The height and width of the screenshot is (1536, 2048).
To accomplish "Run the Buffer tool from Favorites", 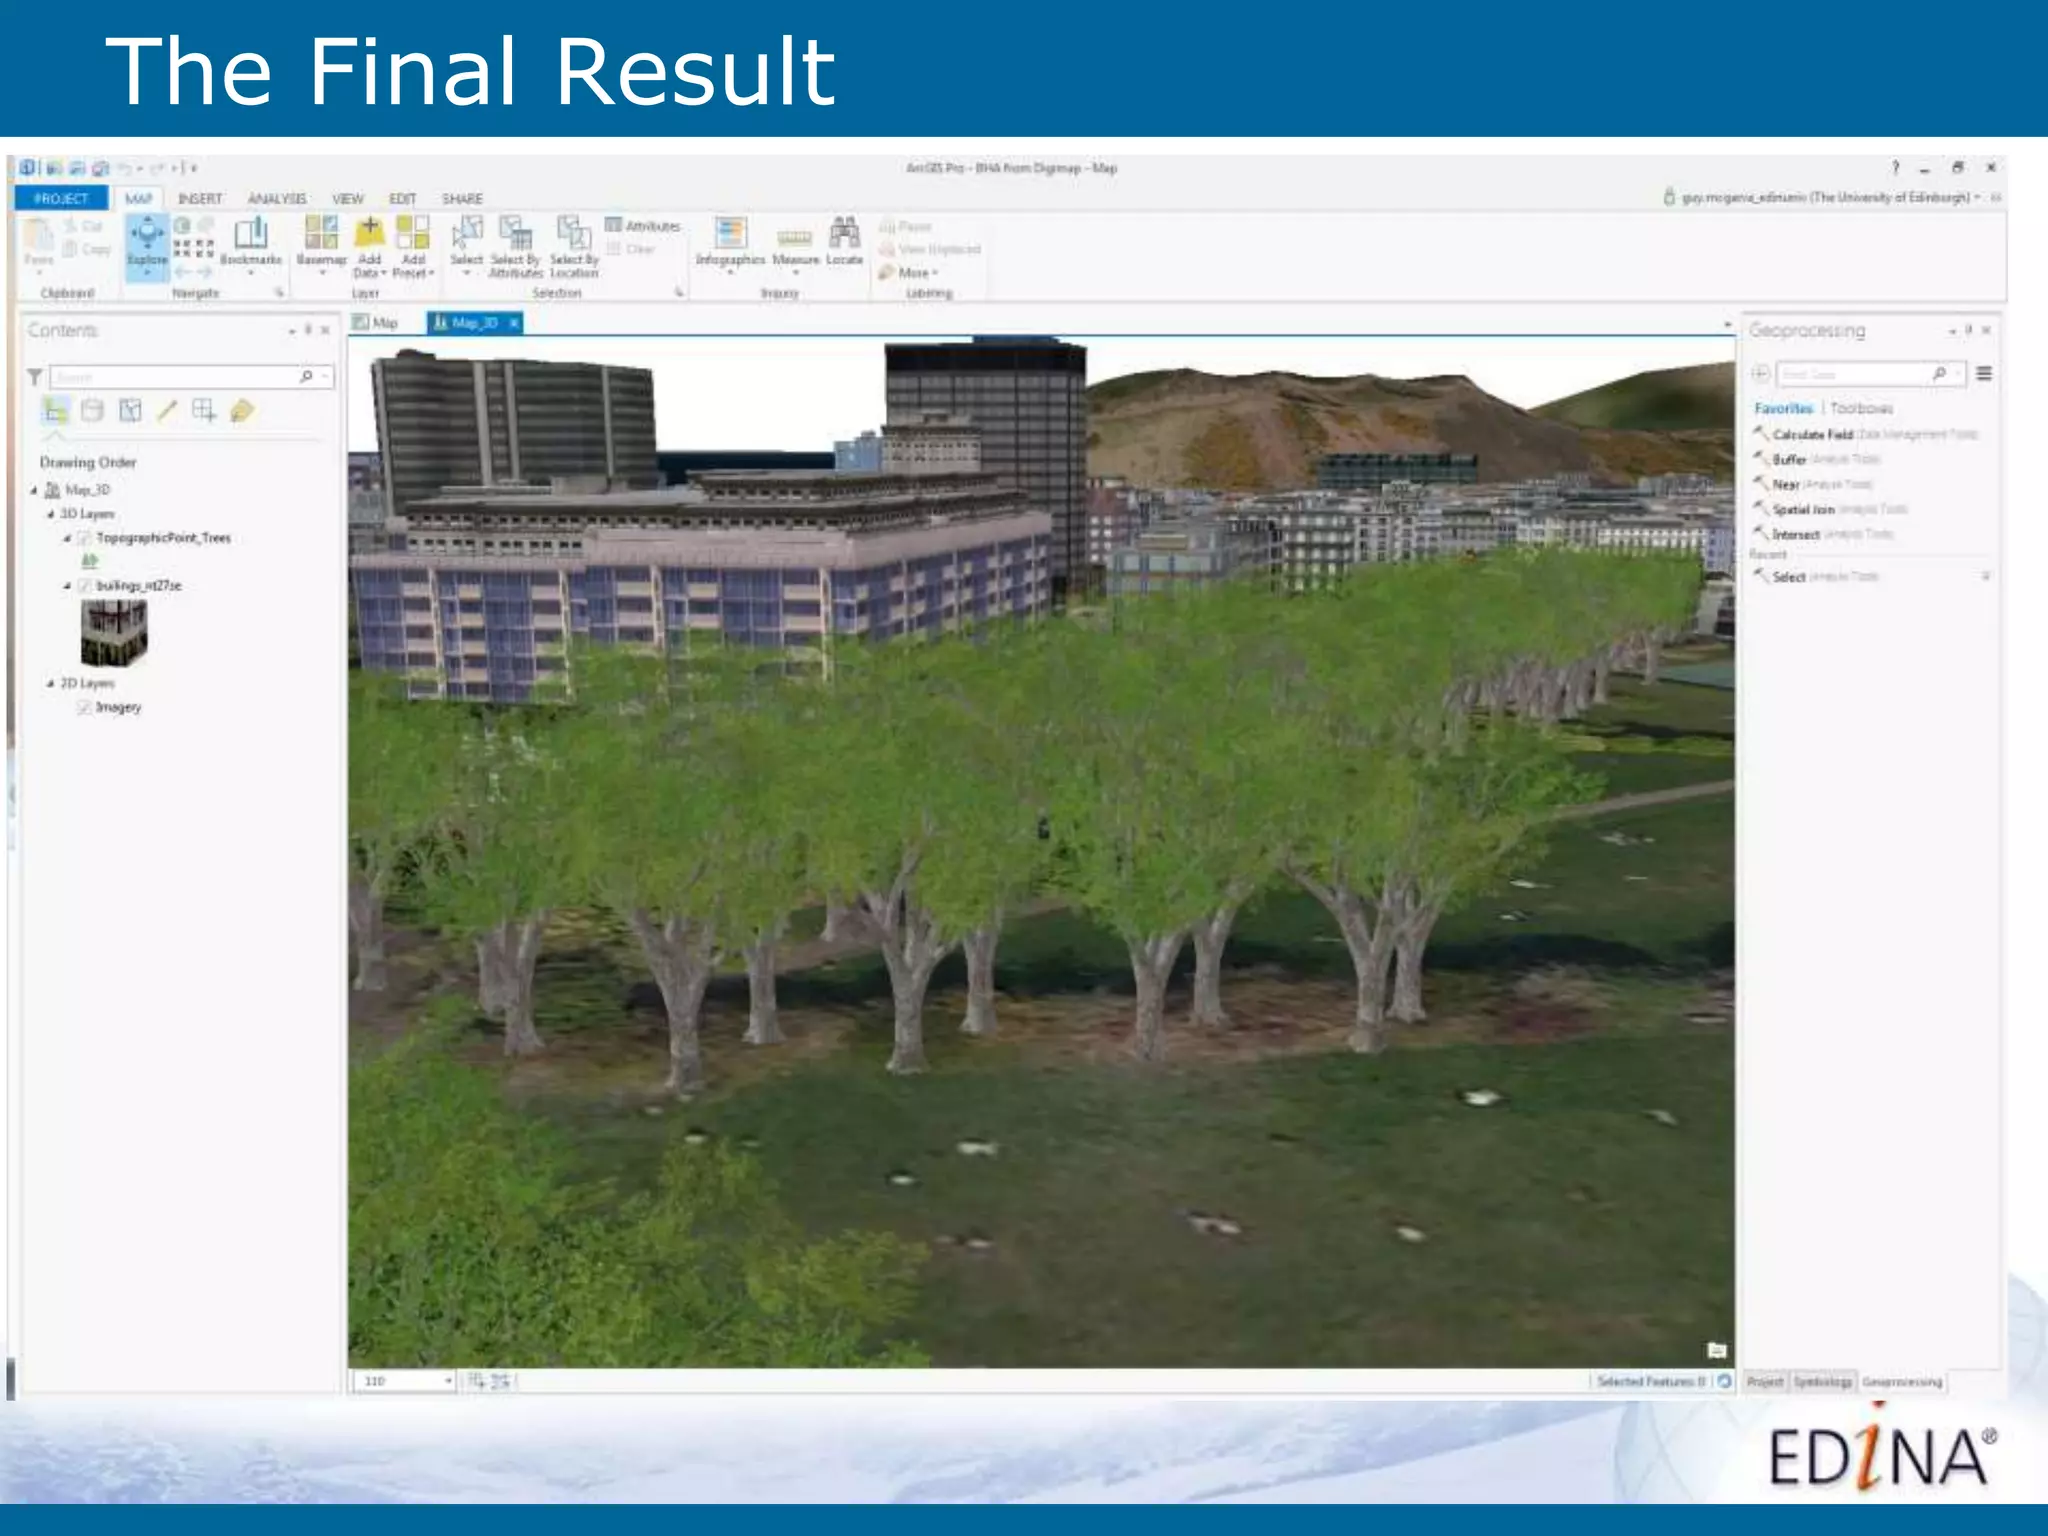I will [1789, 459].
